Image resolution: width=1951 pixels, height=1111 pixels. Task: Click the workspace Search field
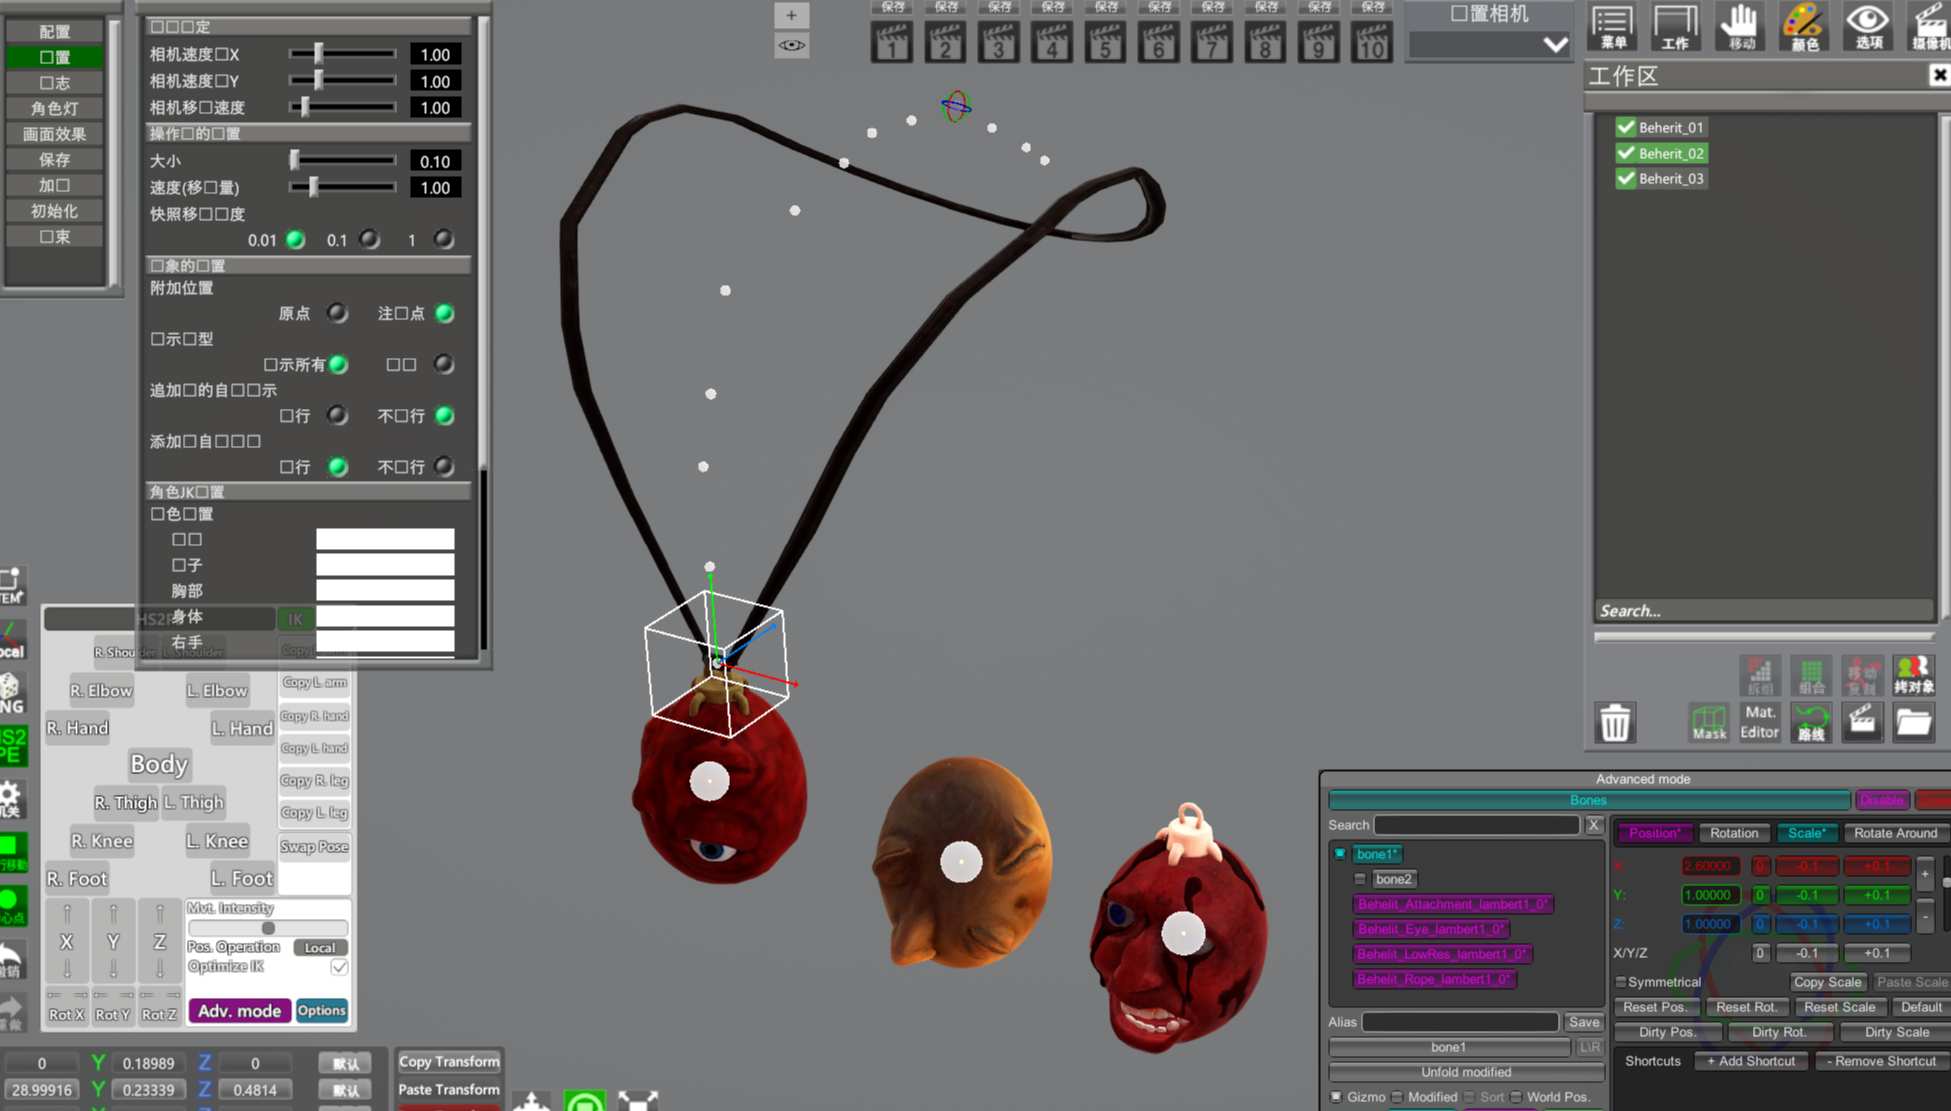1765,610
